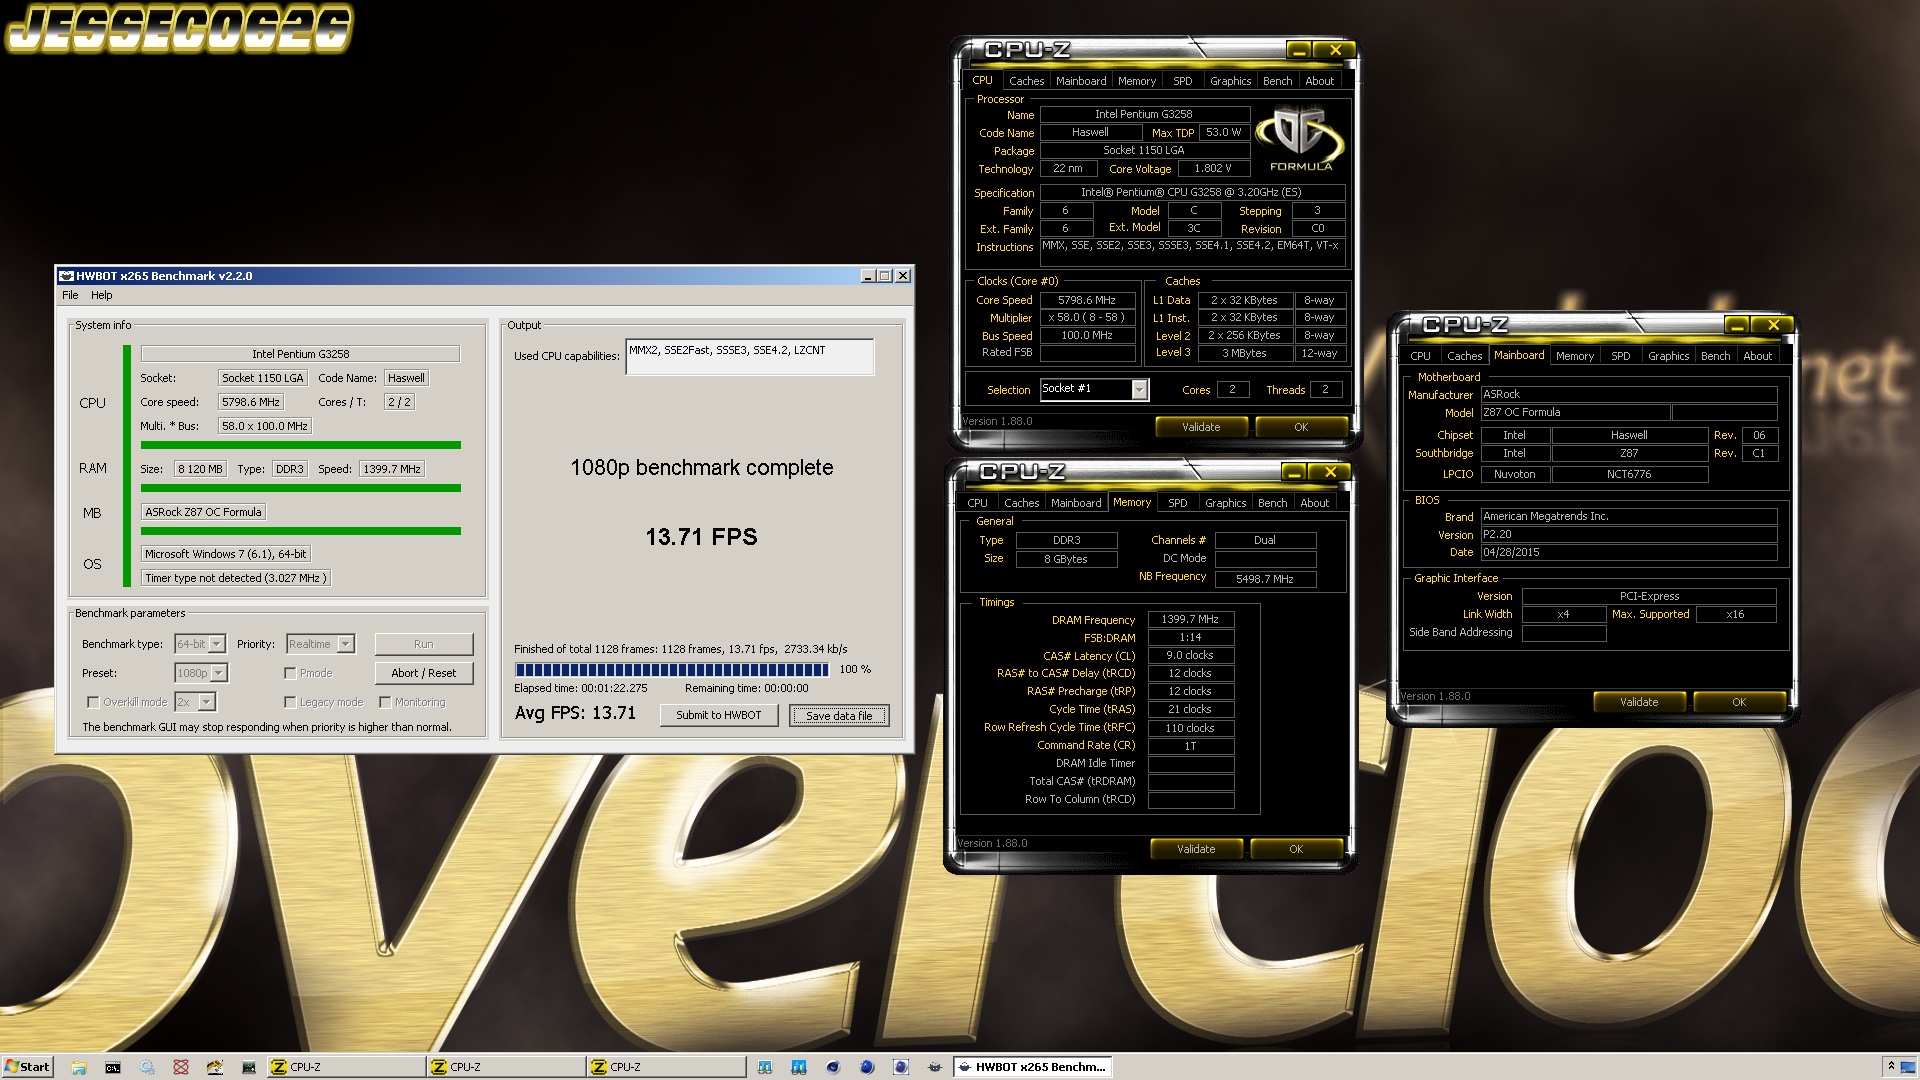Select Memory tab in CPU-Z Mainboard window
The height and width of the screenshot is (1080, 1920).
(x=1574, y=356)
